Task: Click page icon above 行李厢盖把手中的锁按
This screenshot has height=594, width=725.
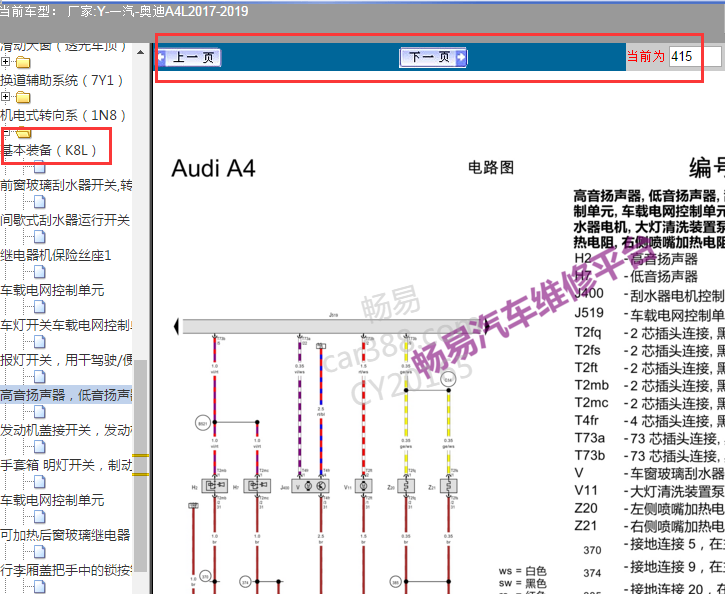Action: [x=40, y=552]
